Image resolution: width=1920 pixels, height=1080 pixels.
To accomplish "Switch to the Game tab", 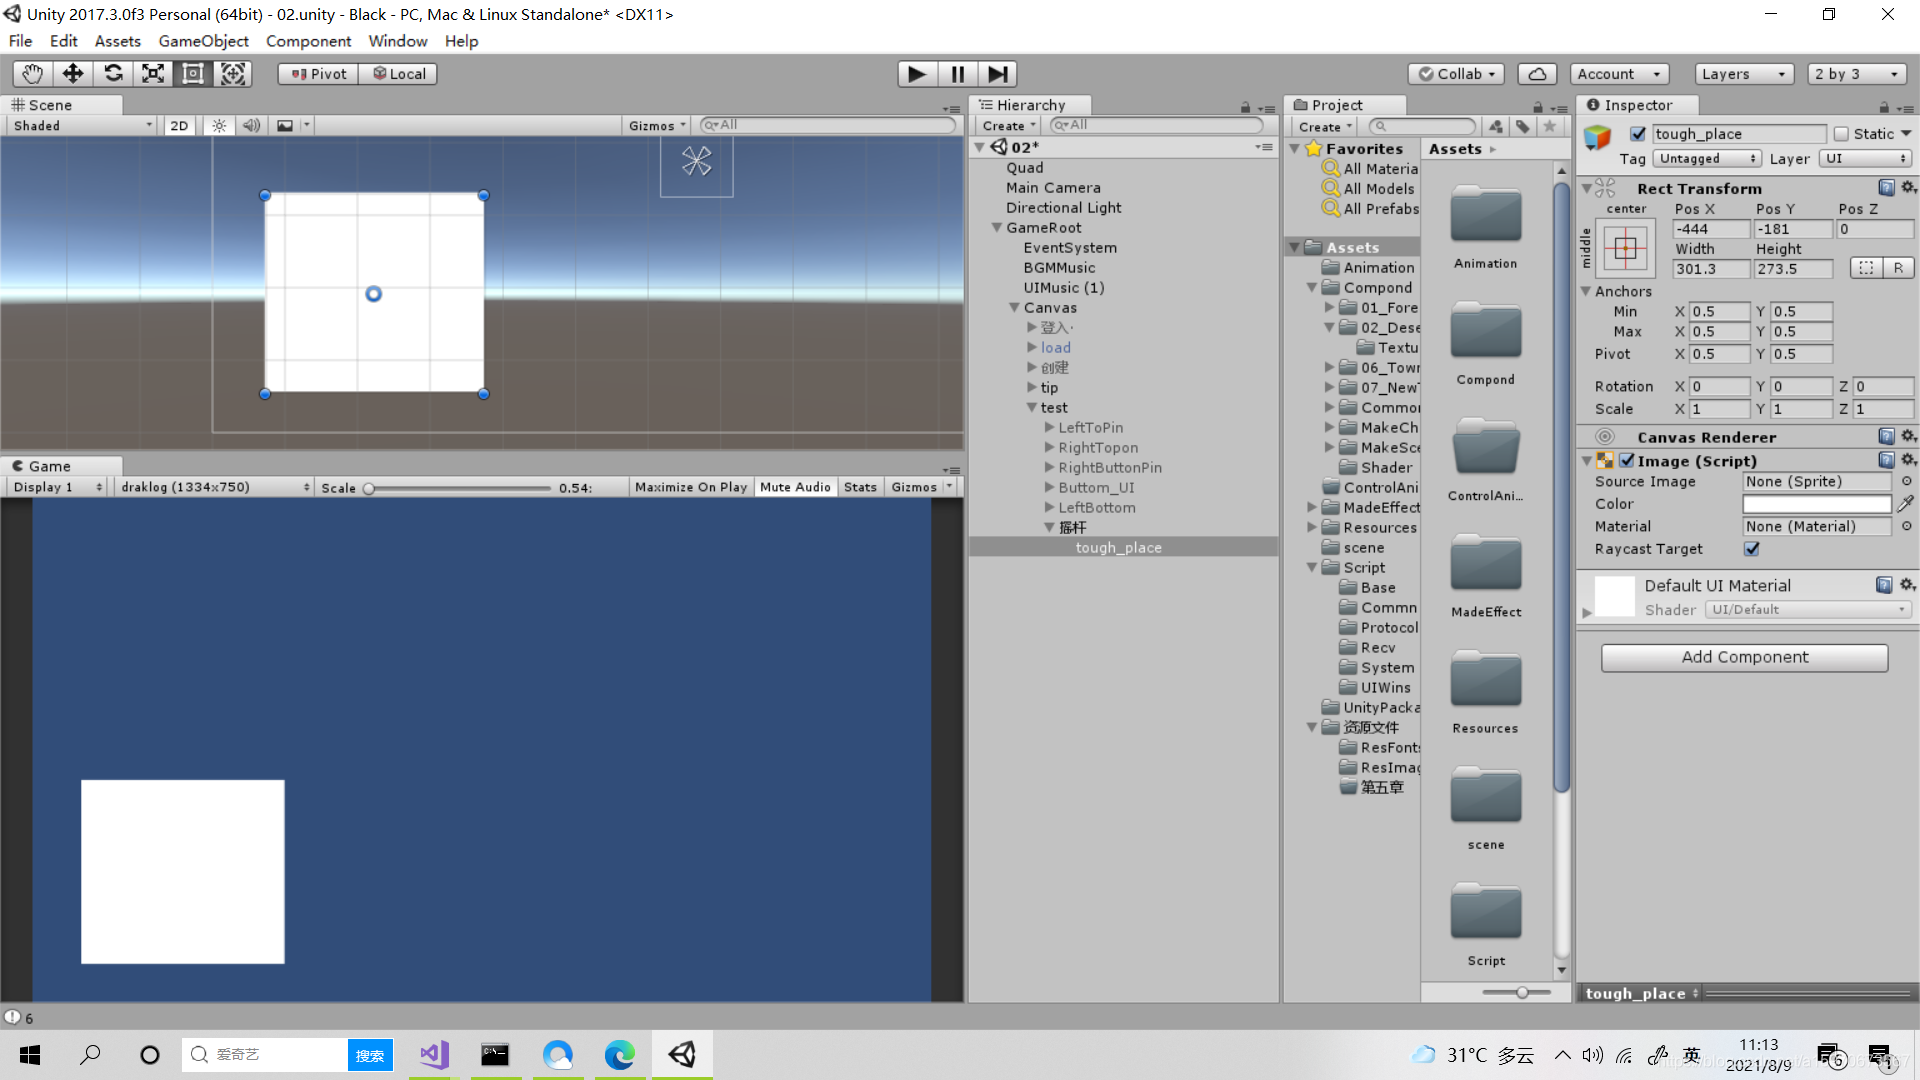I will [x=48, y=466].
